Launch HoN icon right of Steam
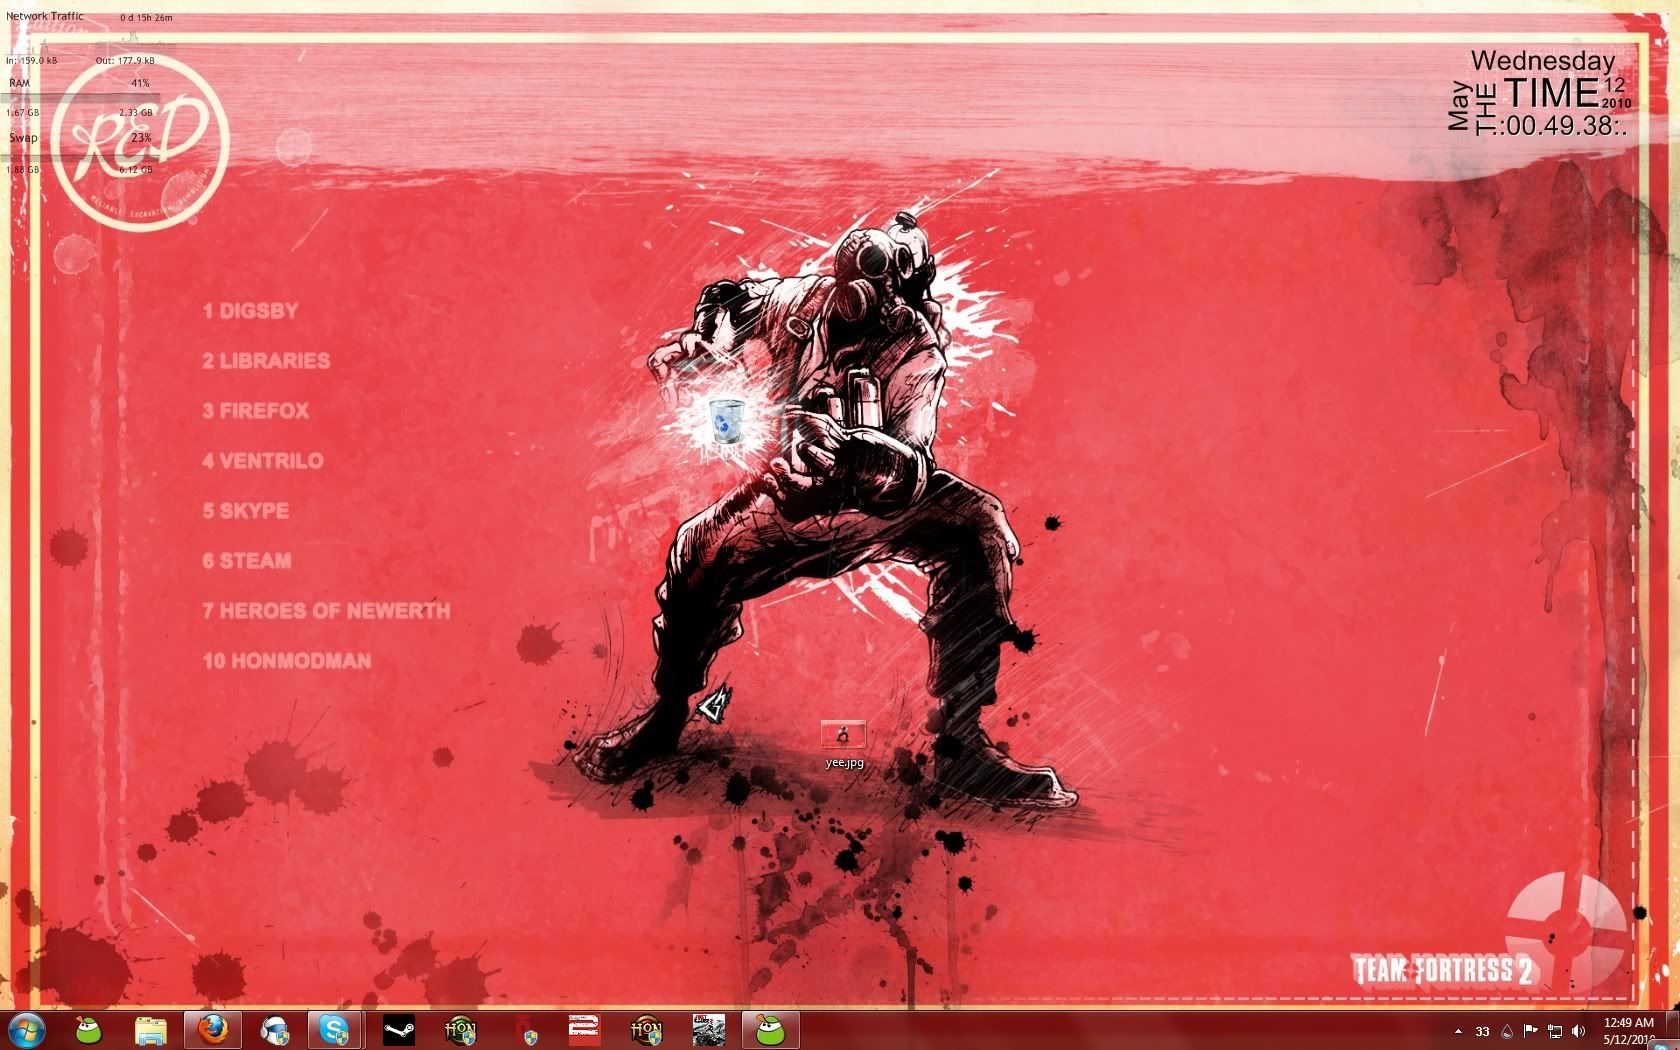1680x1050 pixels. coord(460,1029)
